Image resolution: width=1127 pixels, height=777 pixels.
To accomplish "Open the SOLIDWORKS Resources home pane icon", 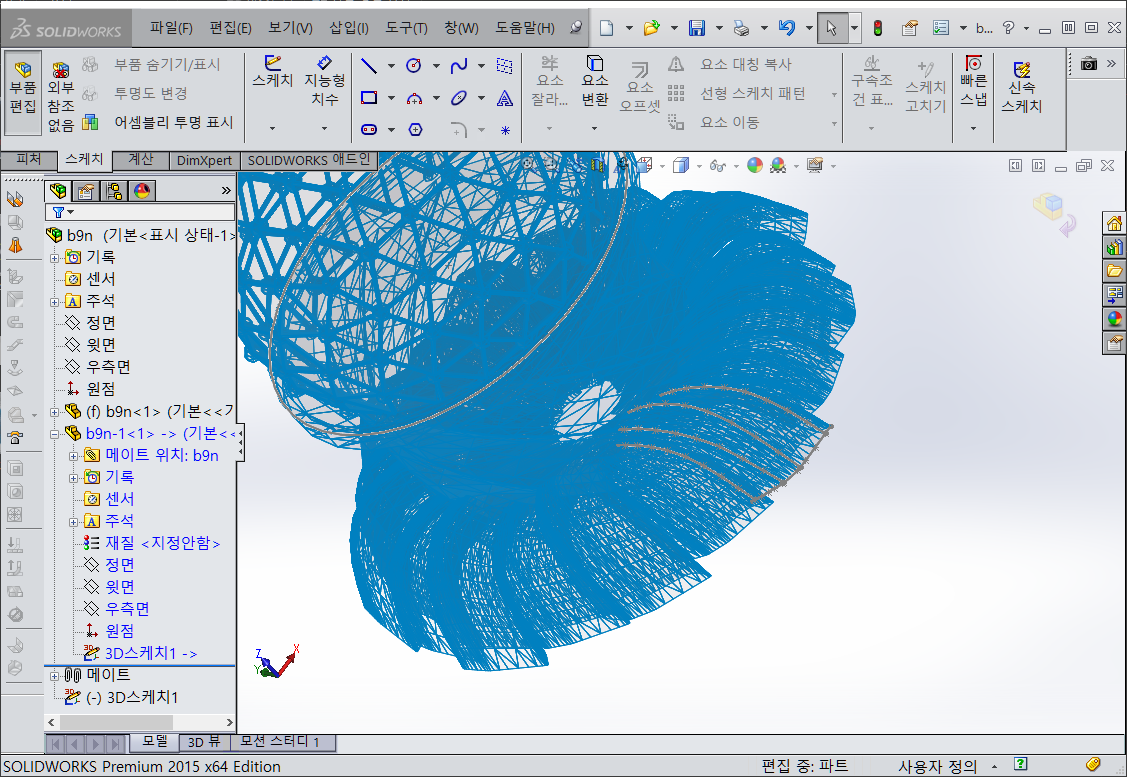I will [x=1114, y=224].
